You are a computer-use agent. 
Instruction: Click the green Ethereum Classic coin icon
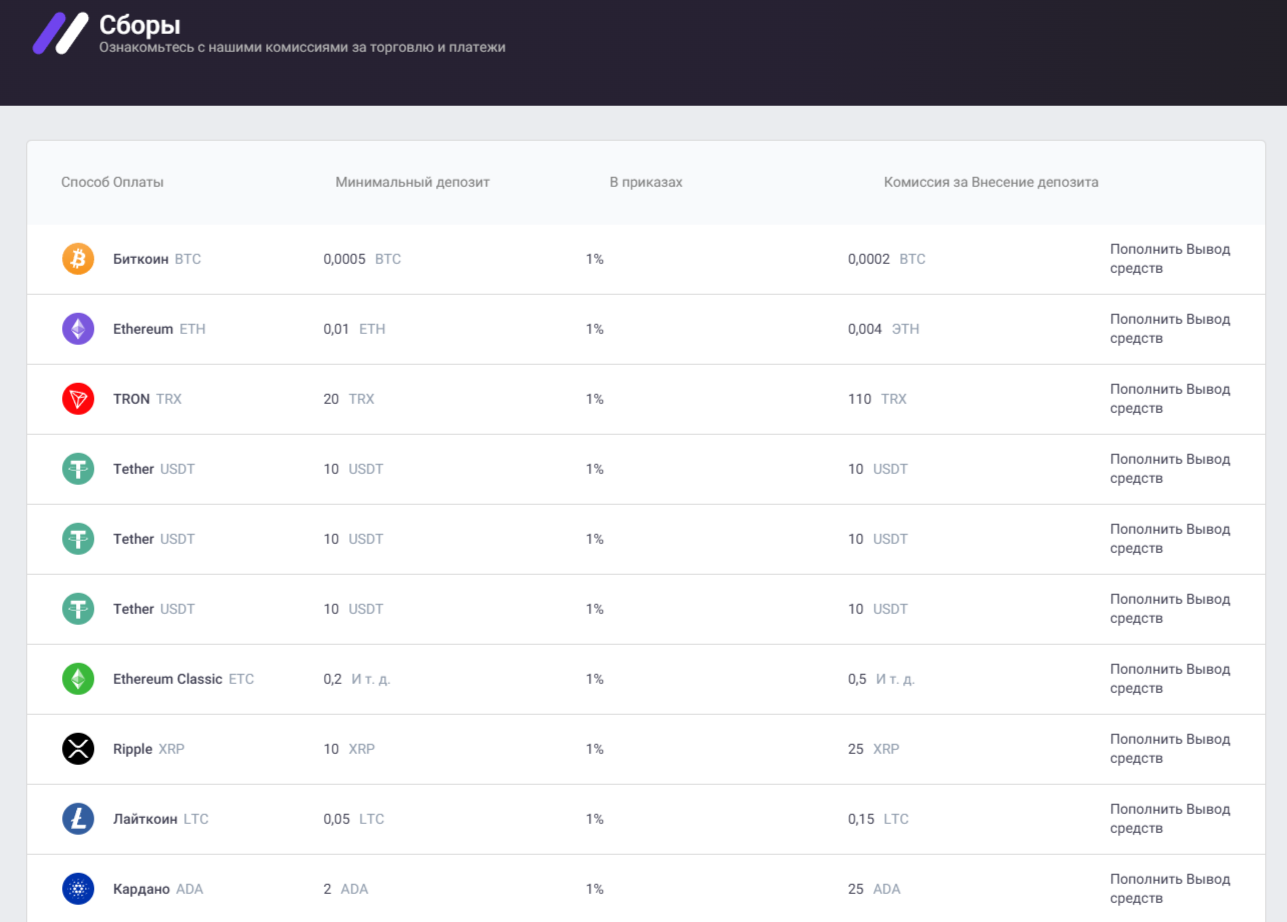click(x=78, y=679)
